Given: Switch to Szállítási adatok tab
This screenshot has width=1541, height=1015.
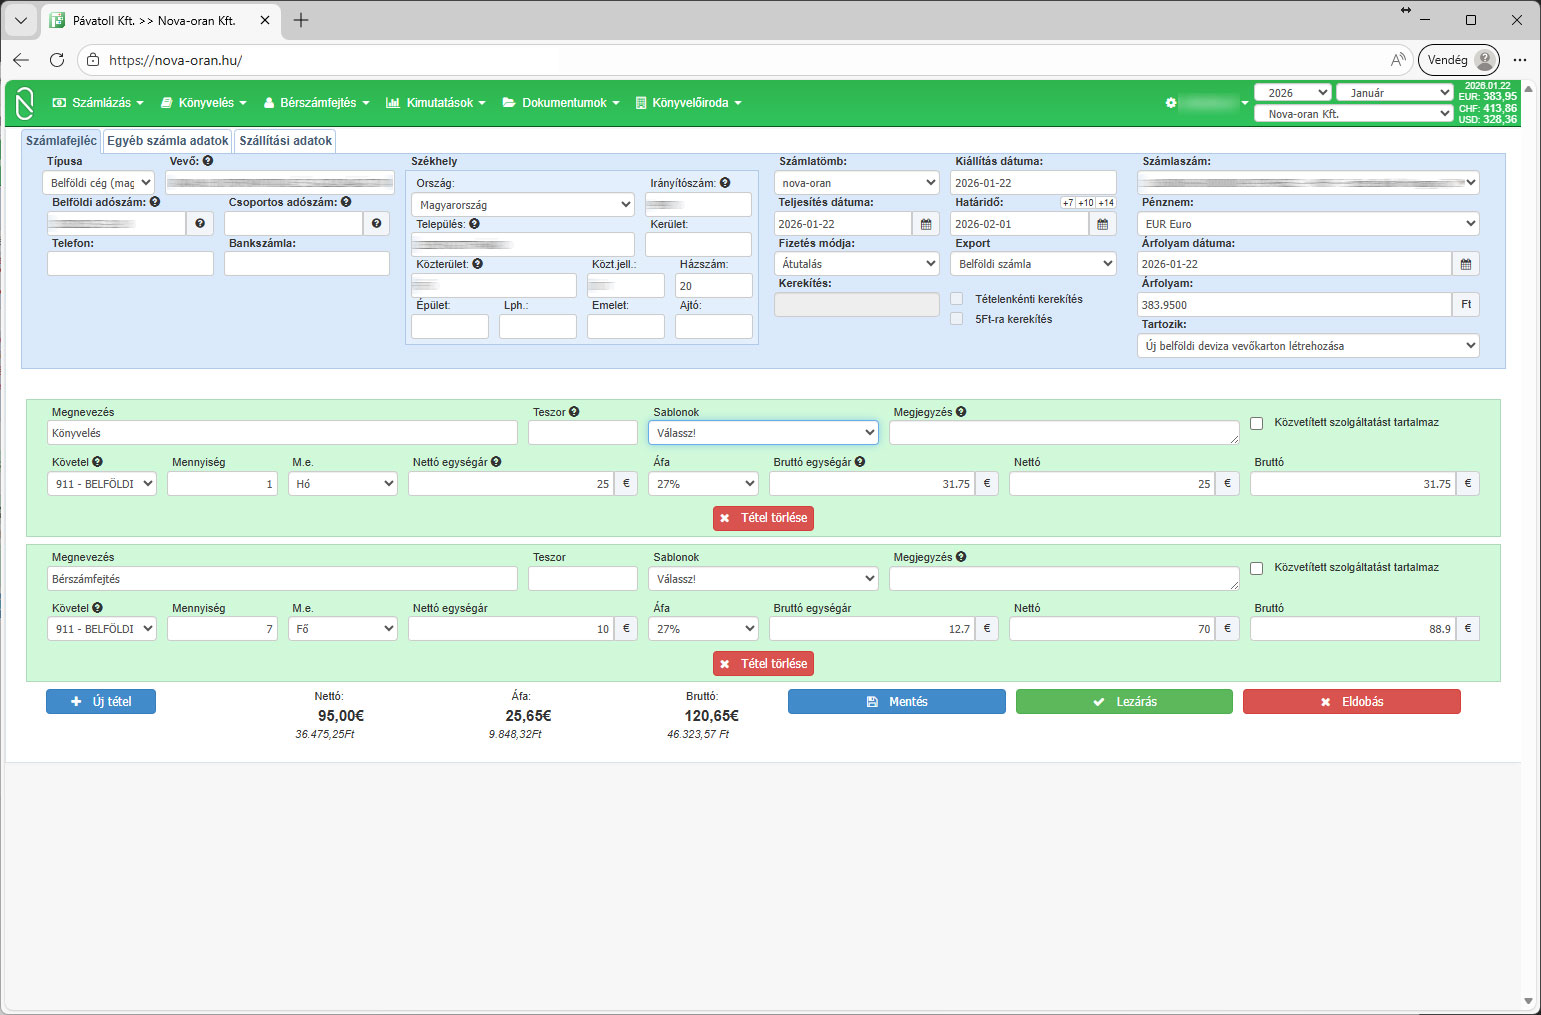Looking at the screenshot, I should 285,141.
